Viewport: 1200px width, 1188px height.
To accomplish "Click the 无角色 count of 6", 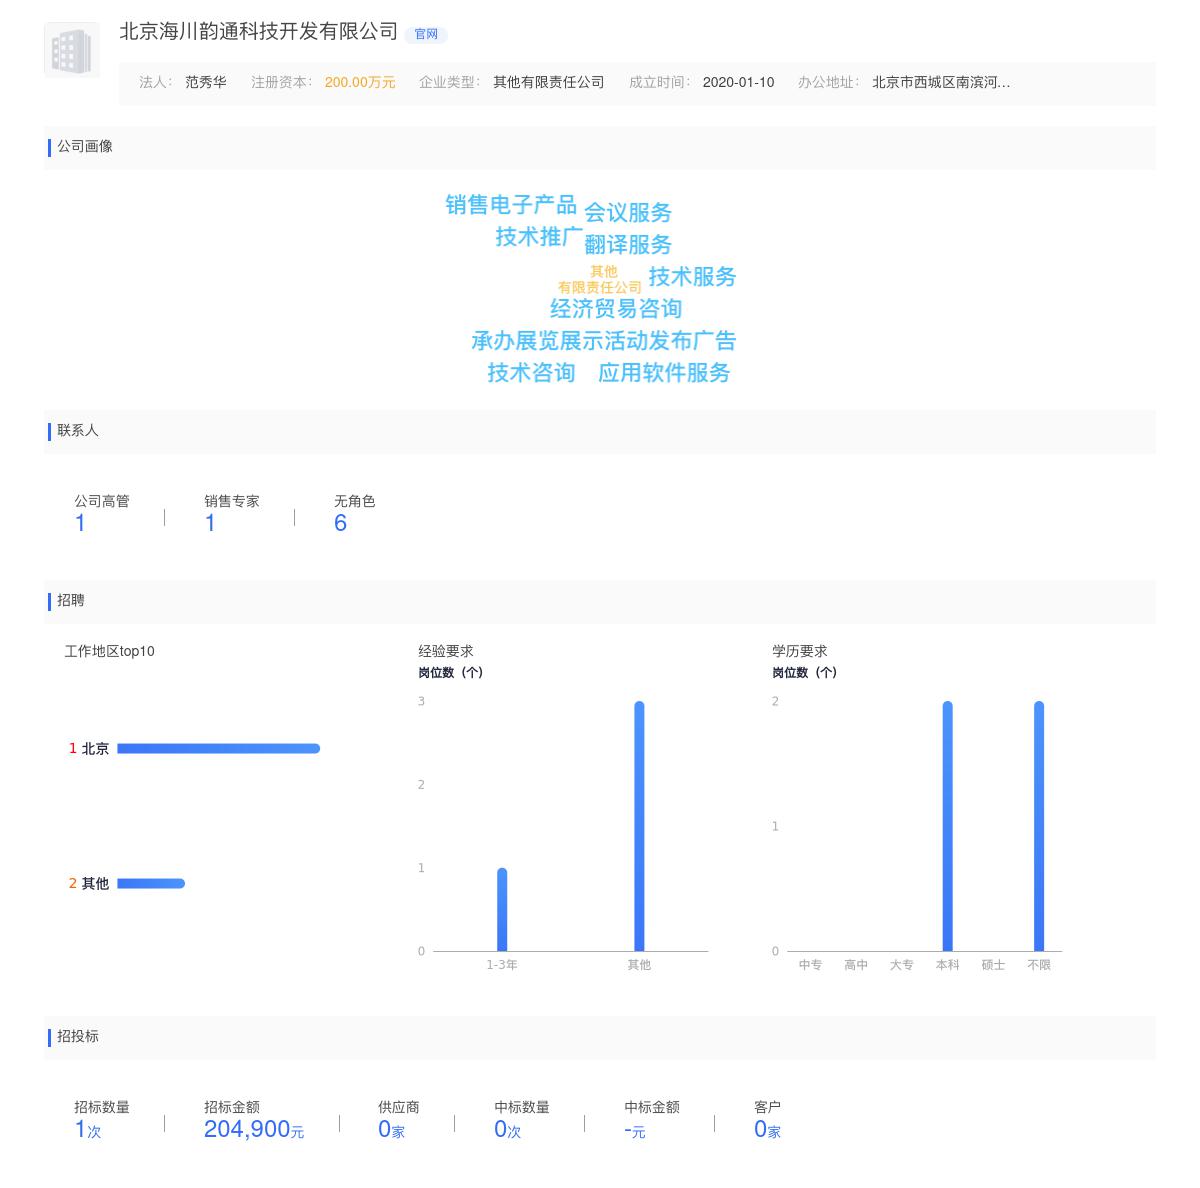I will coord(340,523).
